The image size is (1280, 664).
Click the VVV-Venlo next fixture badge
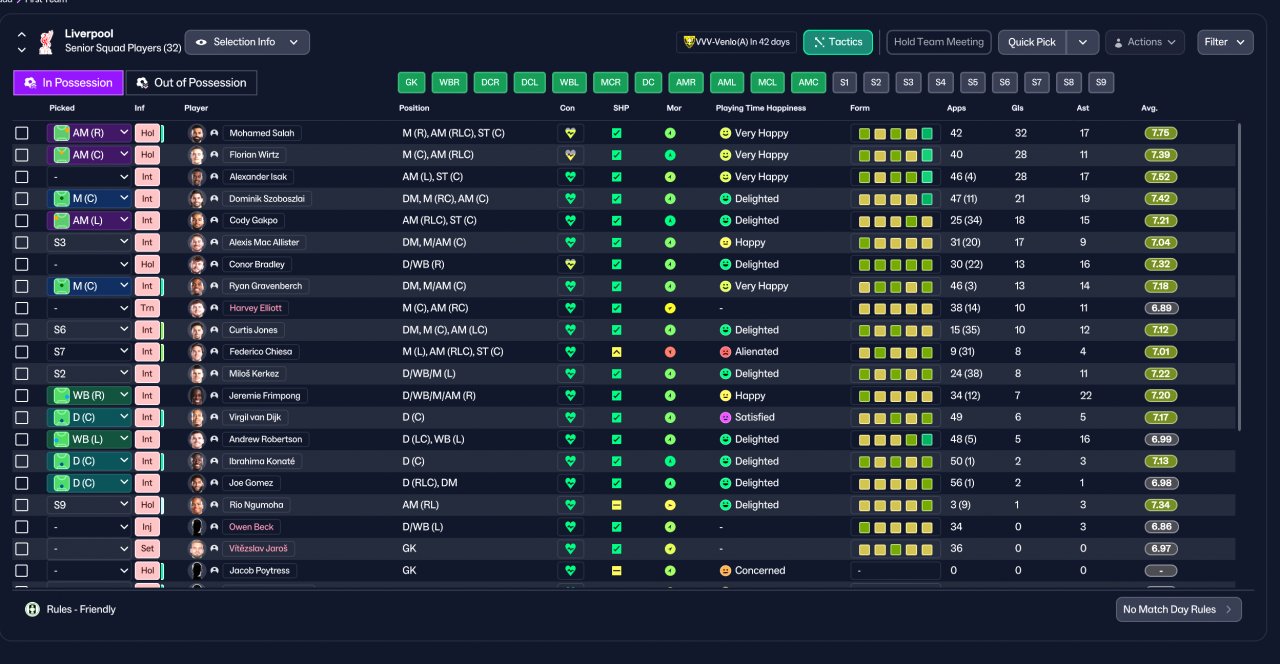(737, 42)
